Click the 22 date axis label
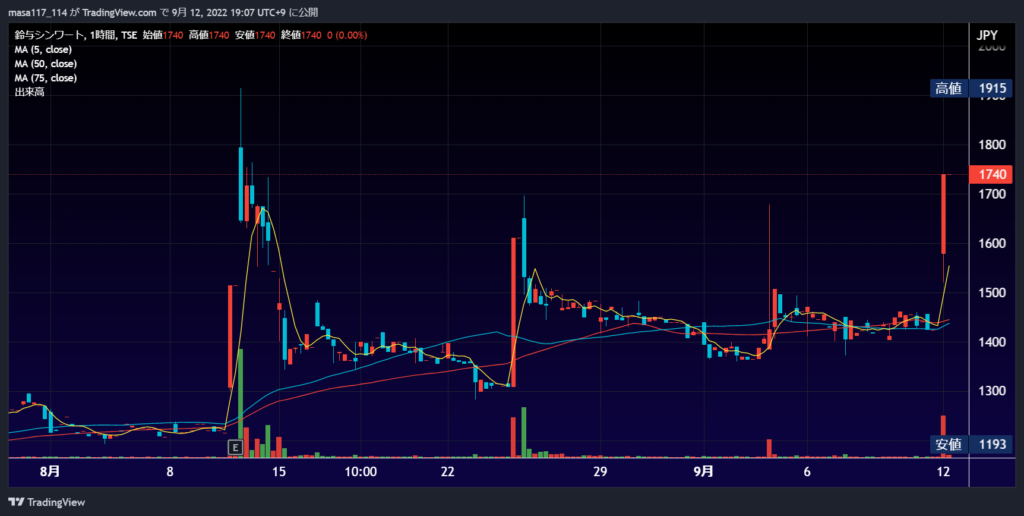 [447, 472]
